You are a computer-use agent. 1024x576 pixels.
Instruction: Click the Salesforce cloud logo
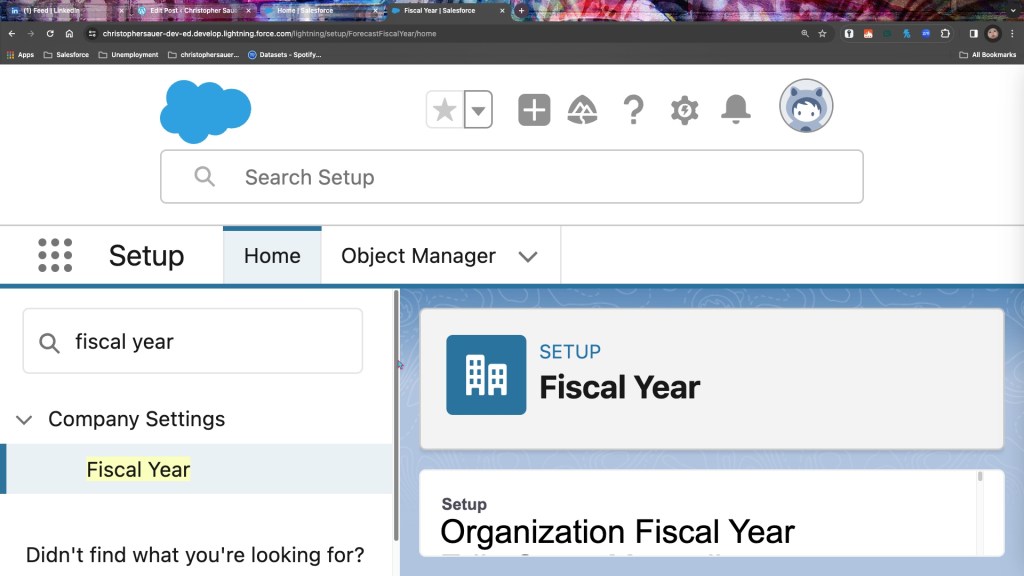point(205,112)
